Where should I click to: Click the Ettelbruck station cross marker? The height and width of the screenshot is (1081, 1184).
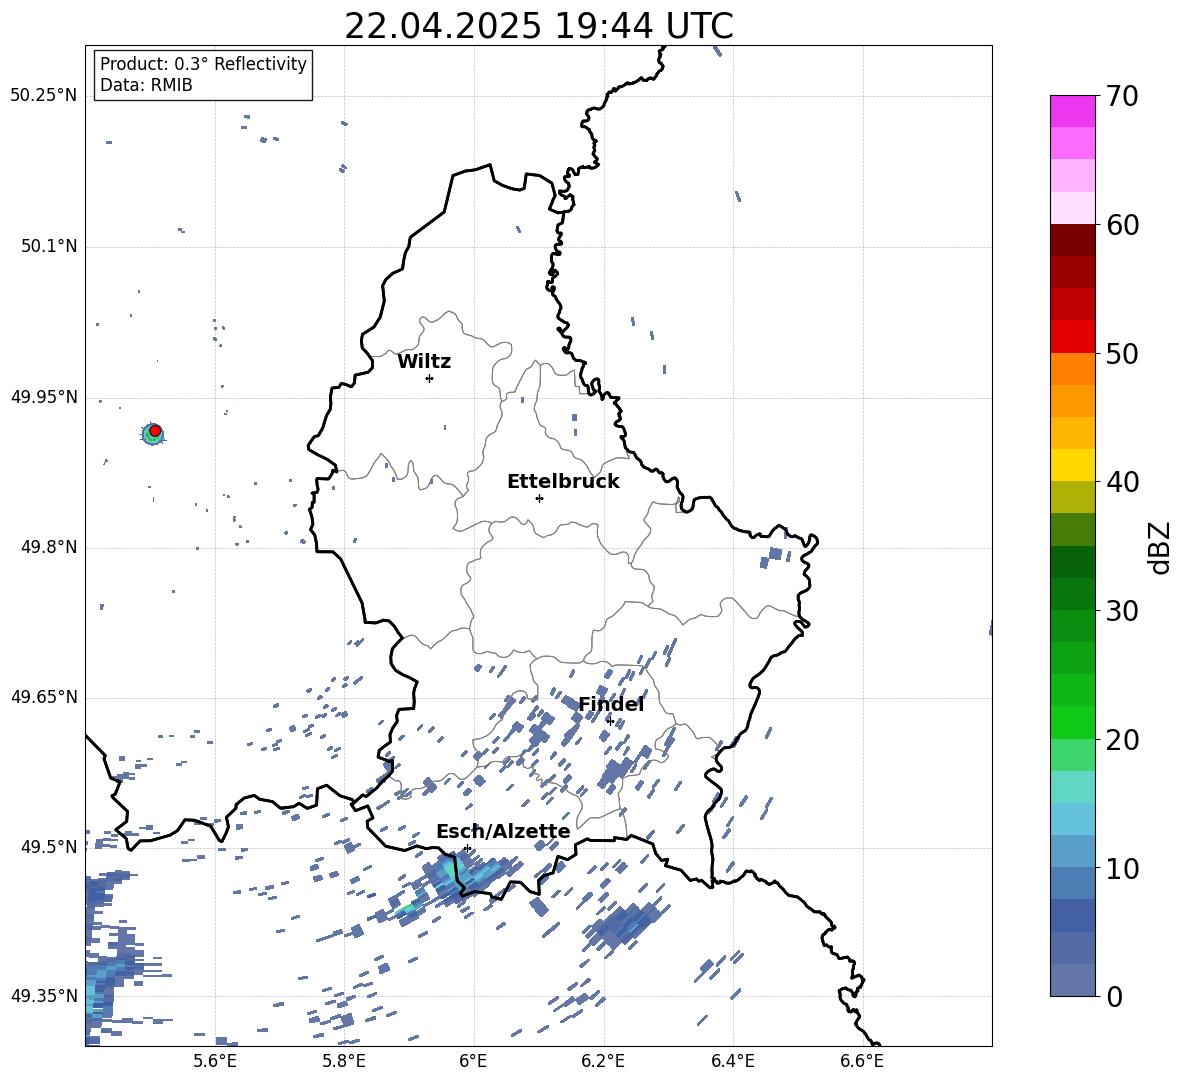pos(539,498)
